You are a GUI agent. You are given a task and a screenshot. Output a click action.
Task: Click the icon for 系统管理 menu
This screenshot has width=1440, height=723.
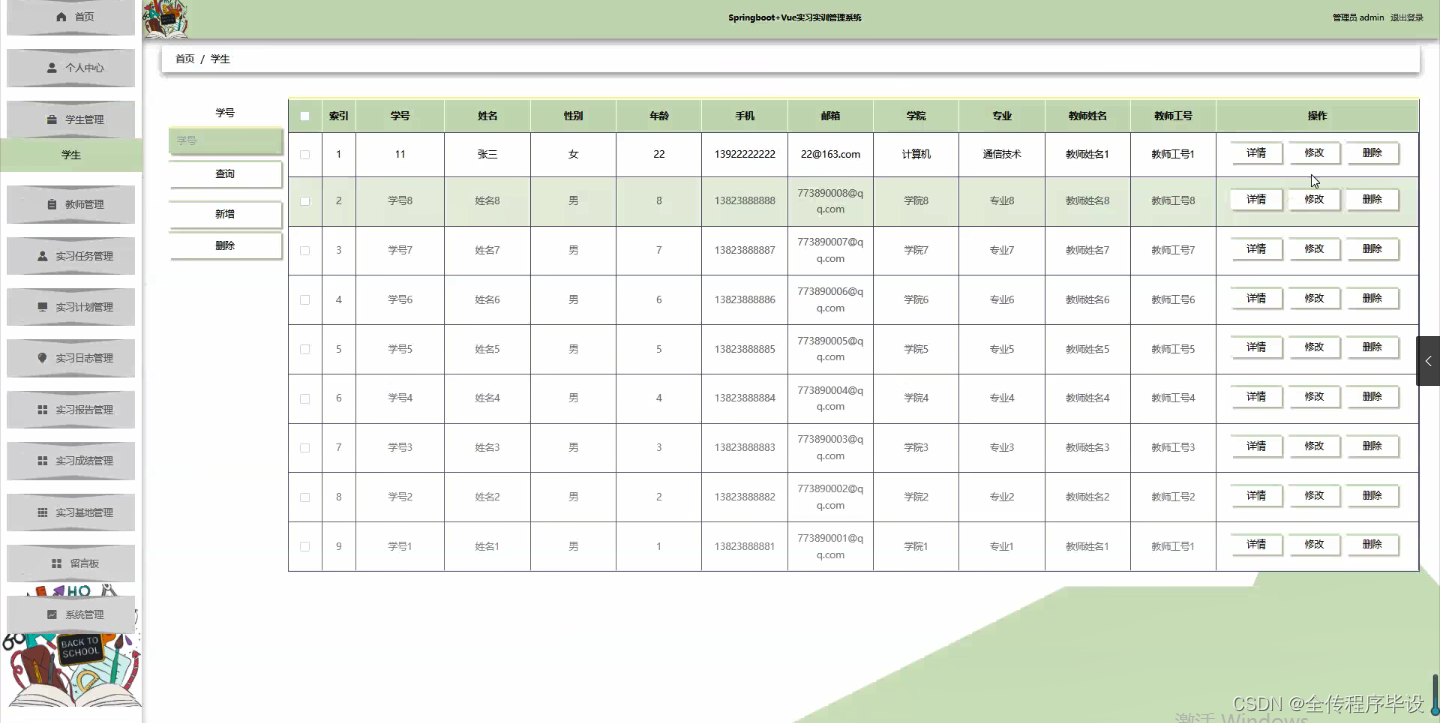tap(52, 615)
